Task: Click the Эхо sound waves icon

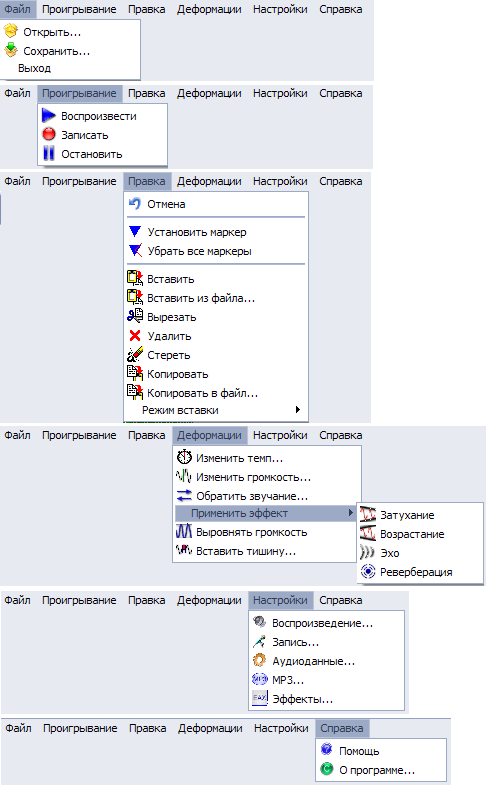Action: coord(367,552)
